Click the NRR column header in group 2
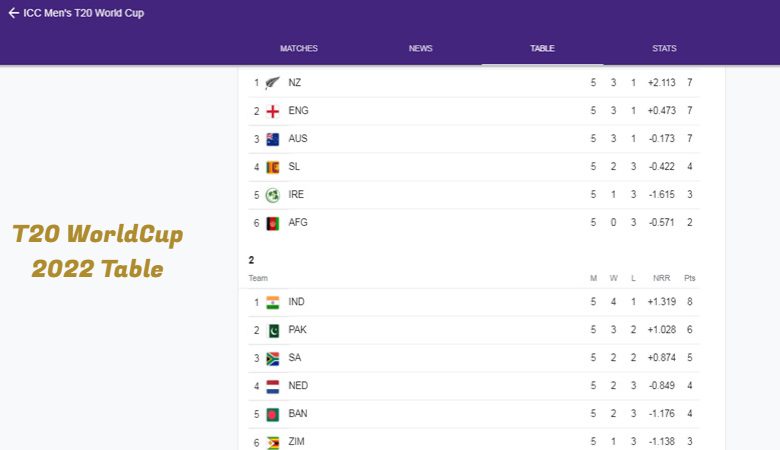 [x=661, y=278]
